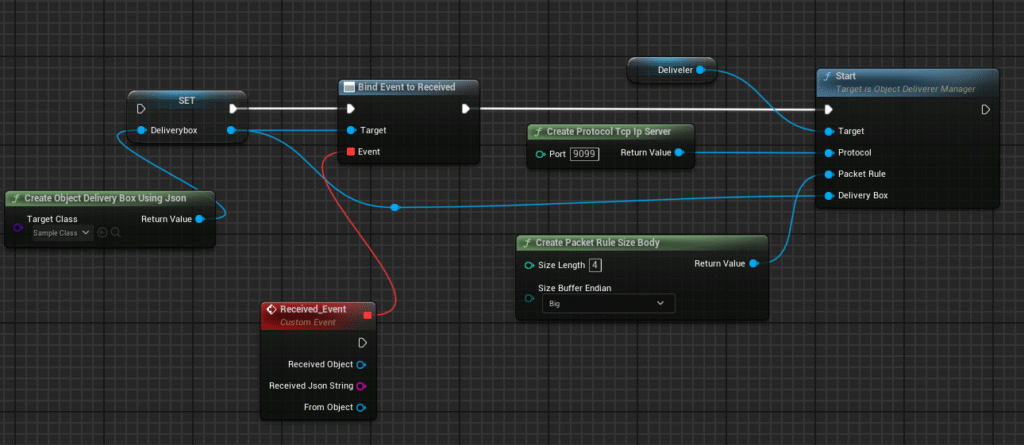Click the Deliverybox input pin on SET

(x=141, y=130)
